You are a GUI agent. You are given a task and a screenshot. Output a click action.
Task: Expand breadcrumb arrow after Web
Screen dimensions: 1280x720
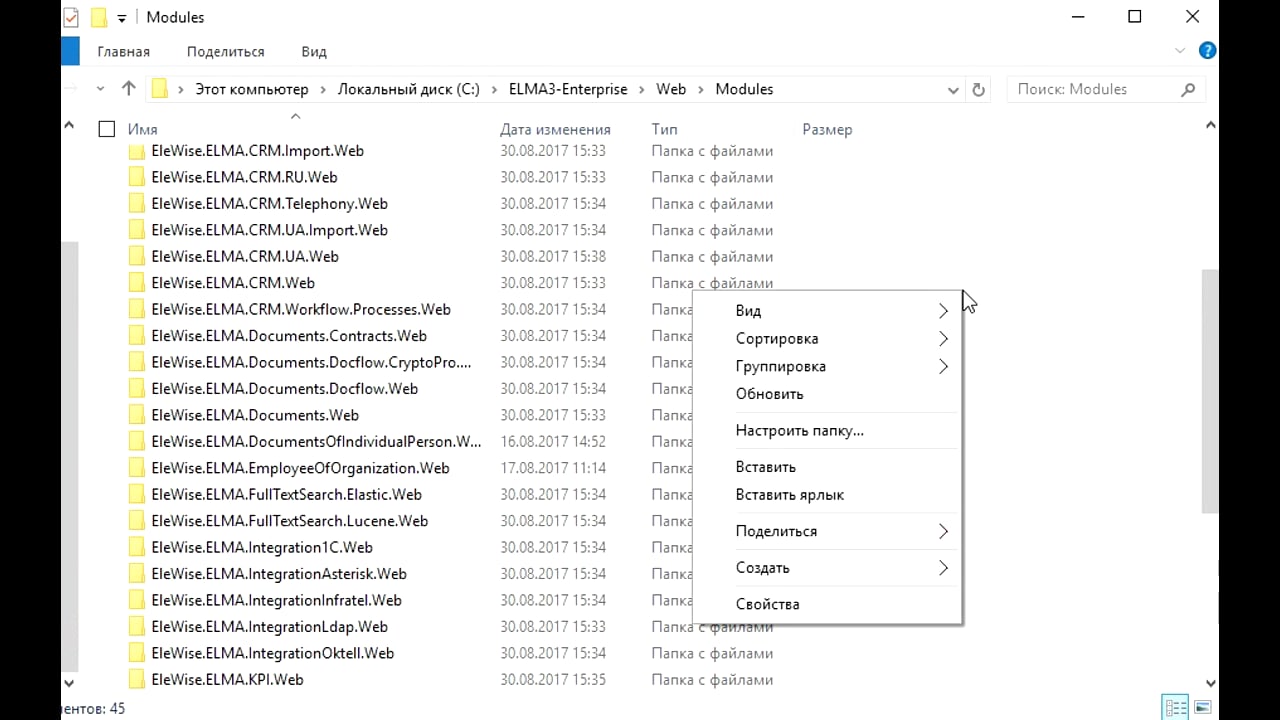click(x=701, y=89)
